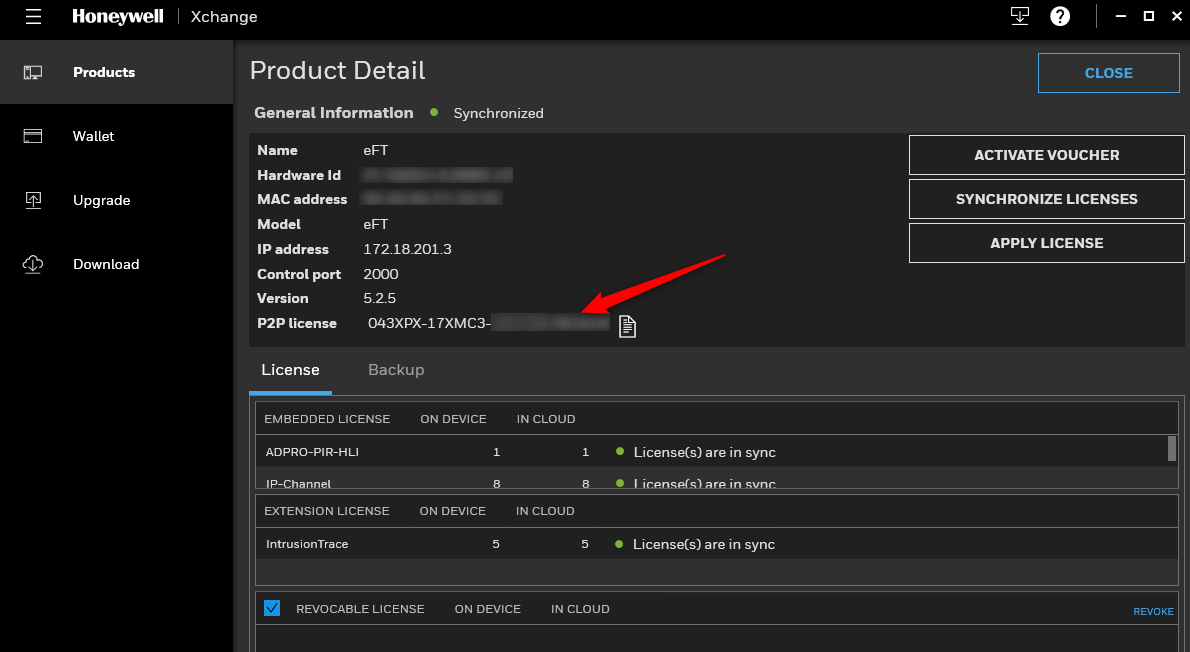
Task: Switch to the Backup tab
Action: (x=396, y=370)
